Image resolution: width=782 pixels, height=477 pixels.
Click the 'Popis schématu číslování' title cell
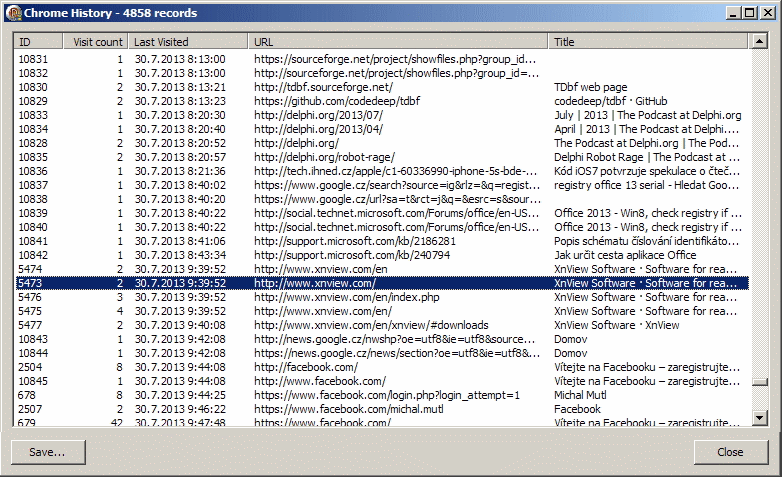[x=646, y=241]
